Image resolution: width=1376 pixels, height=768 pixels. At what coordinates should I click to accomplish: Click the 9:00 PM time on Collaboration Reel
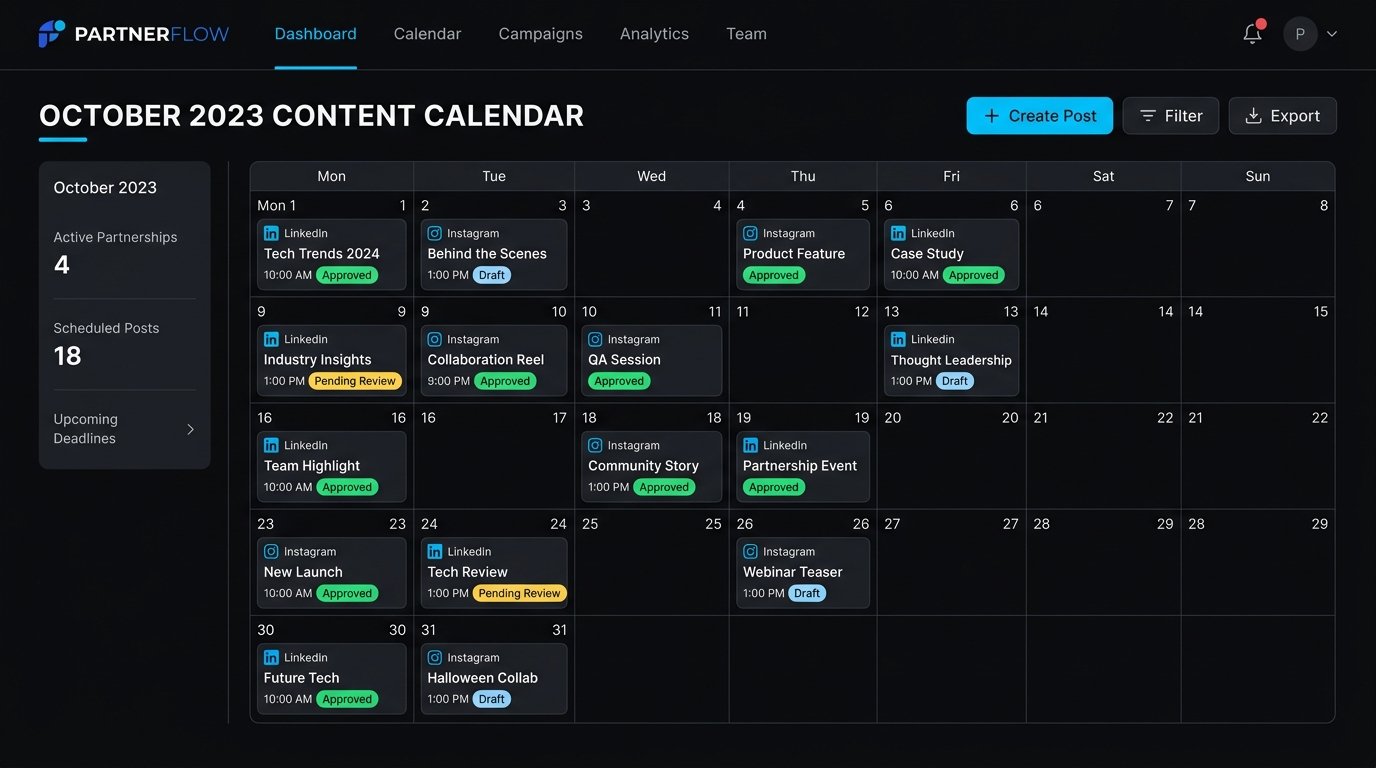[x=449, y=381]
